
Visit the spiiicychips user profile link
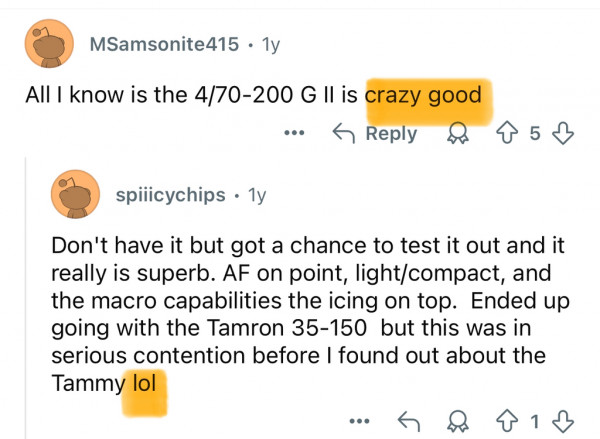[171, 195]
